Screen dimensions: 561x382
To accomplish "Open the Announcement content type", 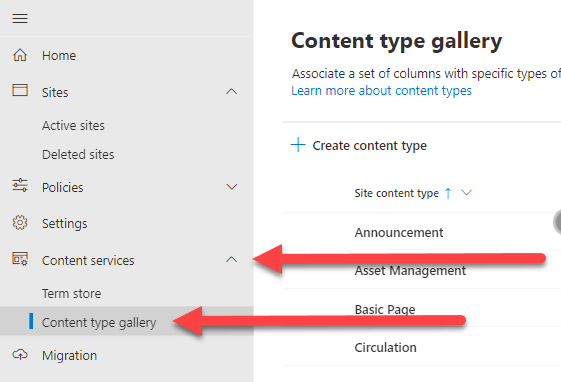I will [x=399, y=233].
